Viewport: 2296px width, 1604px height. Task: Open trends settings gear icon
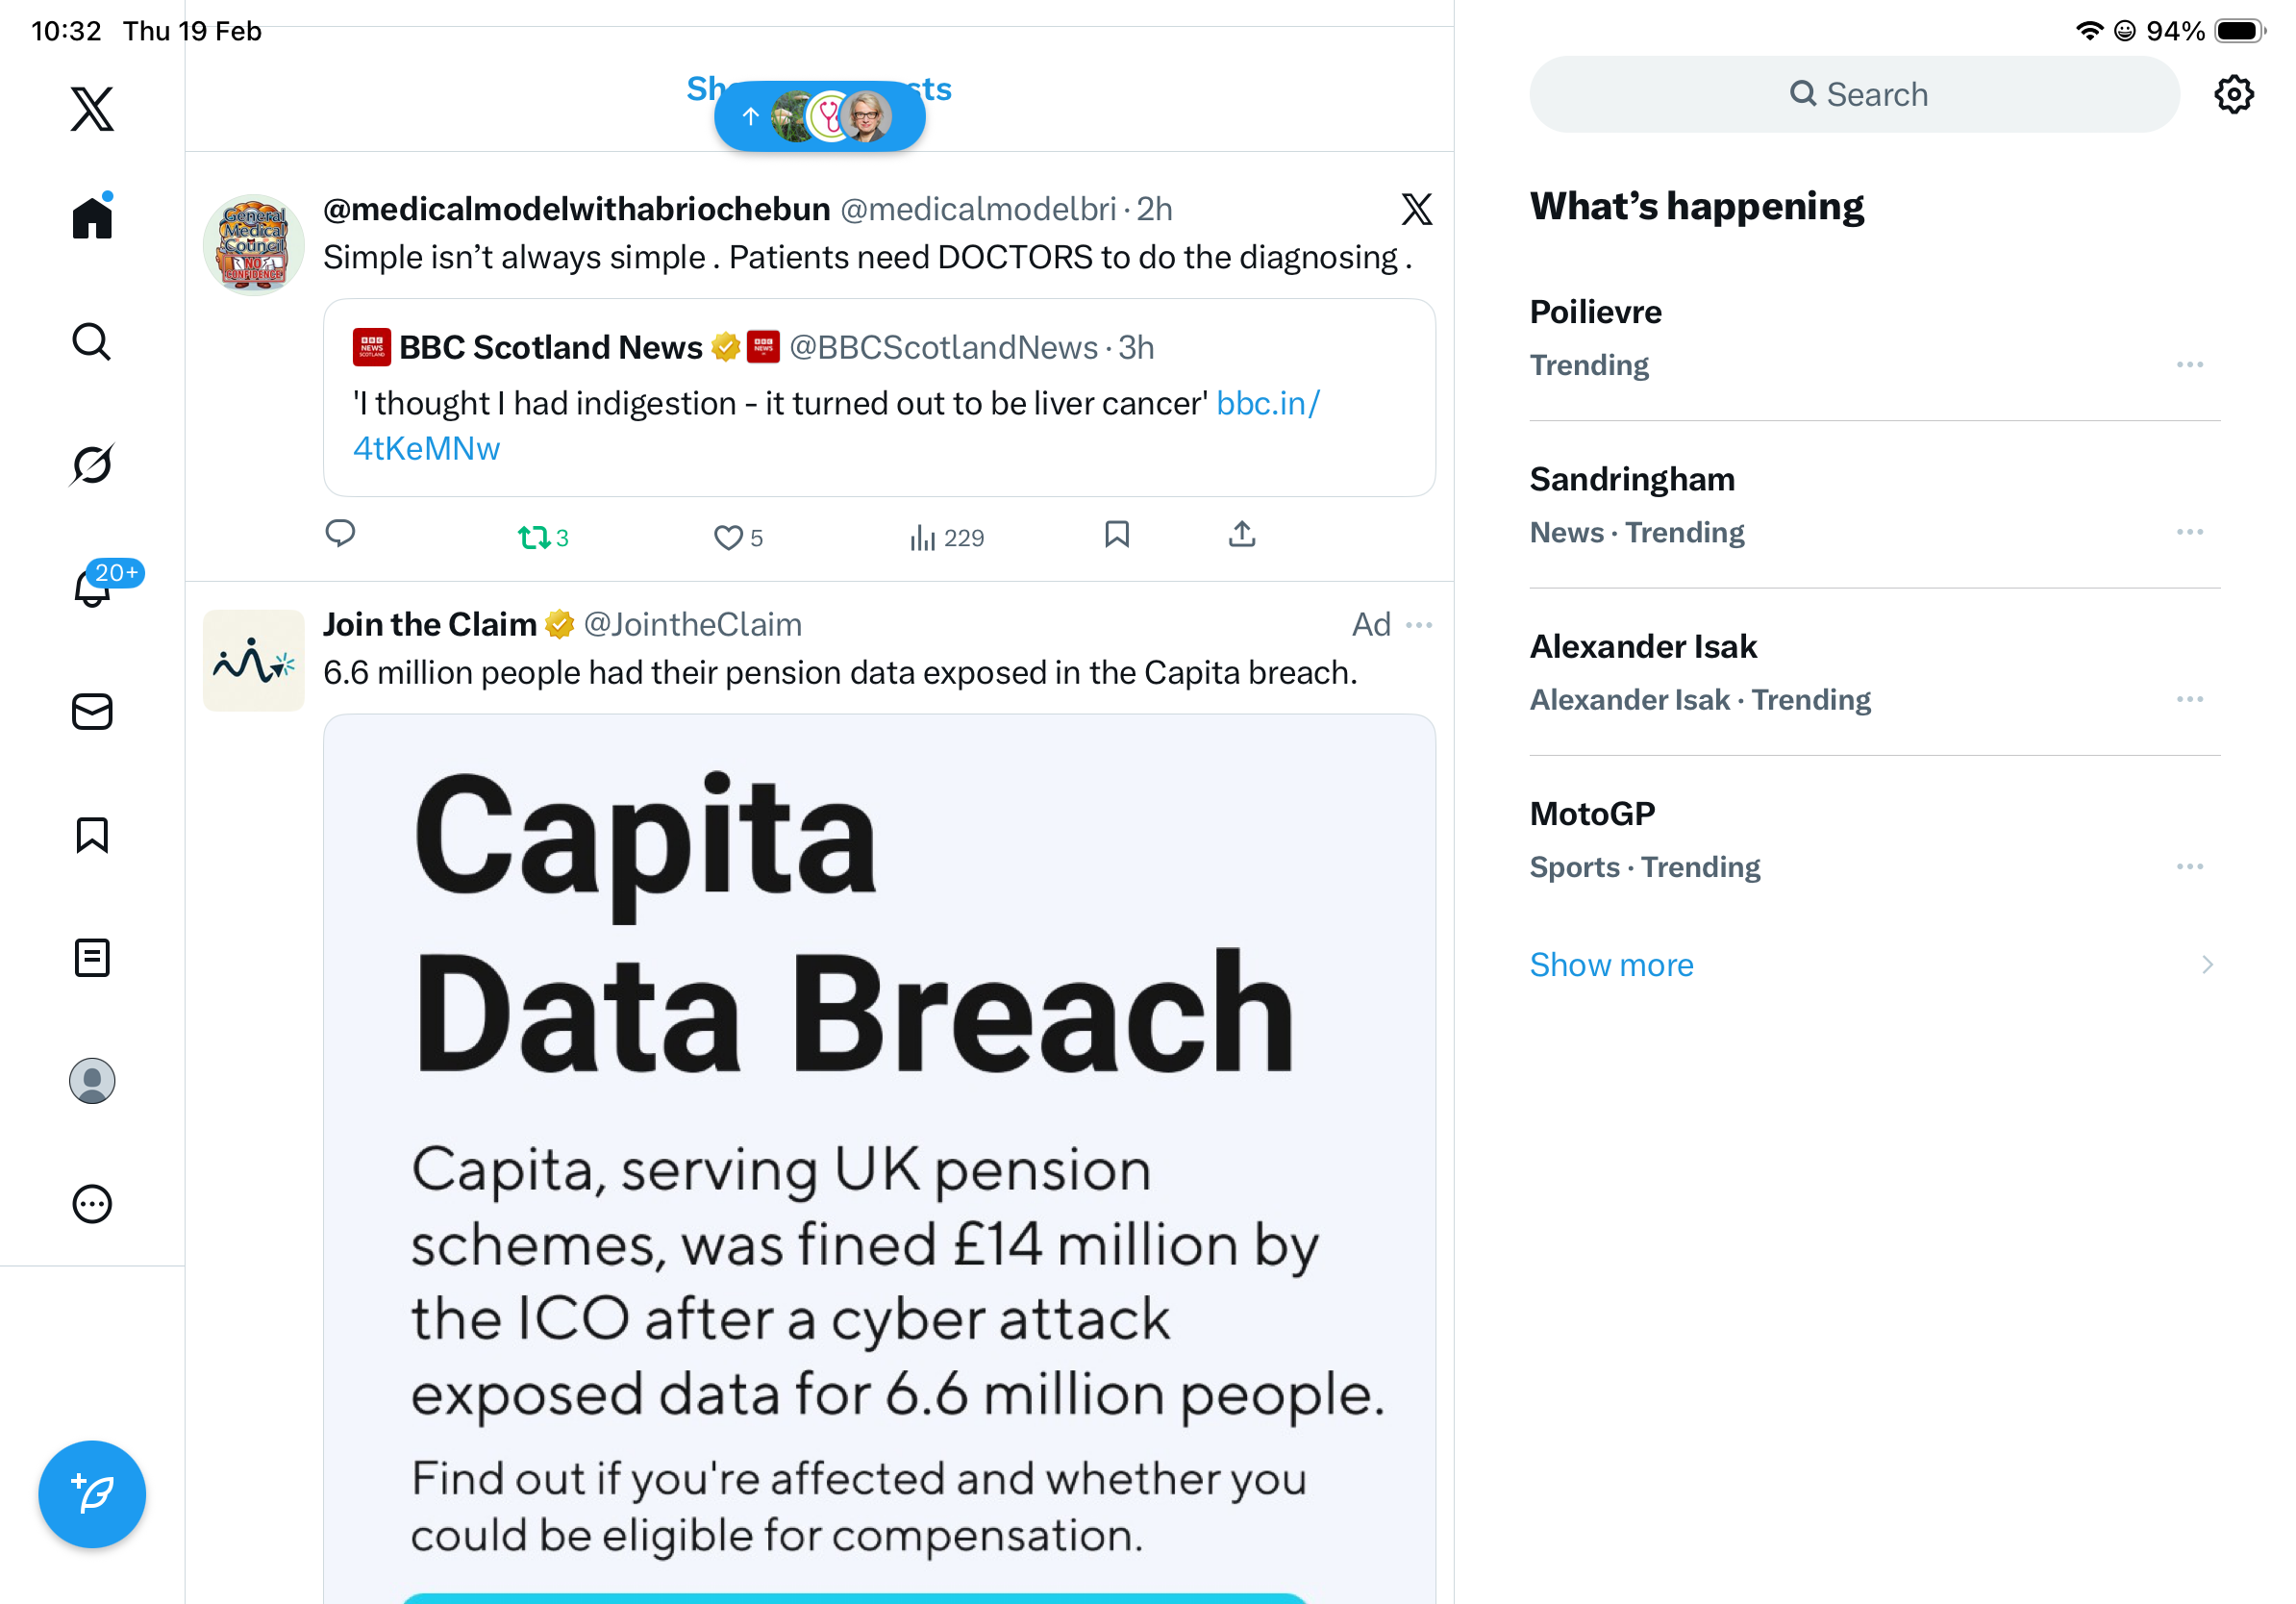2233,95
